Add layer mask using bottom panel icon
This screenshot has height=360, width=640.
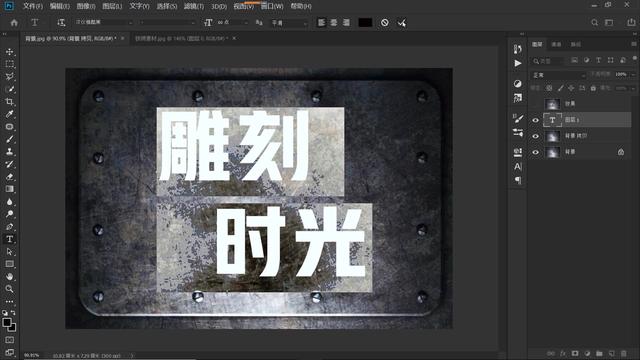(575, 353)
